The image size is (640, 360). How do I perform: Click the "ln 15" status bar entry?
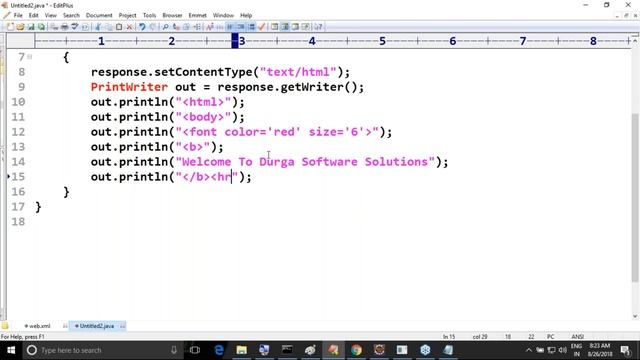coord(449,337)
